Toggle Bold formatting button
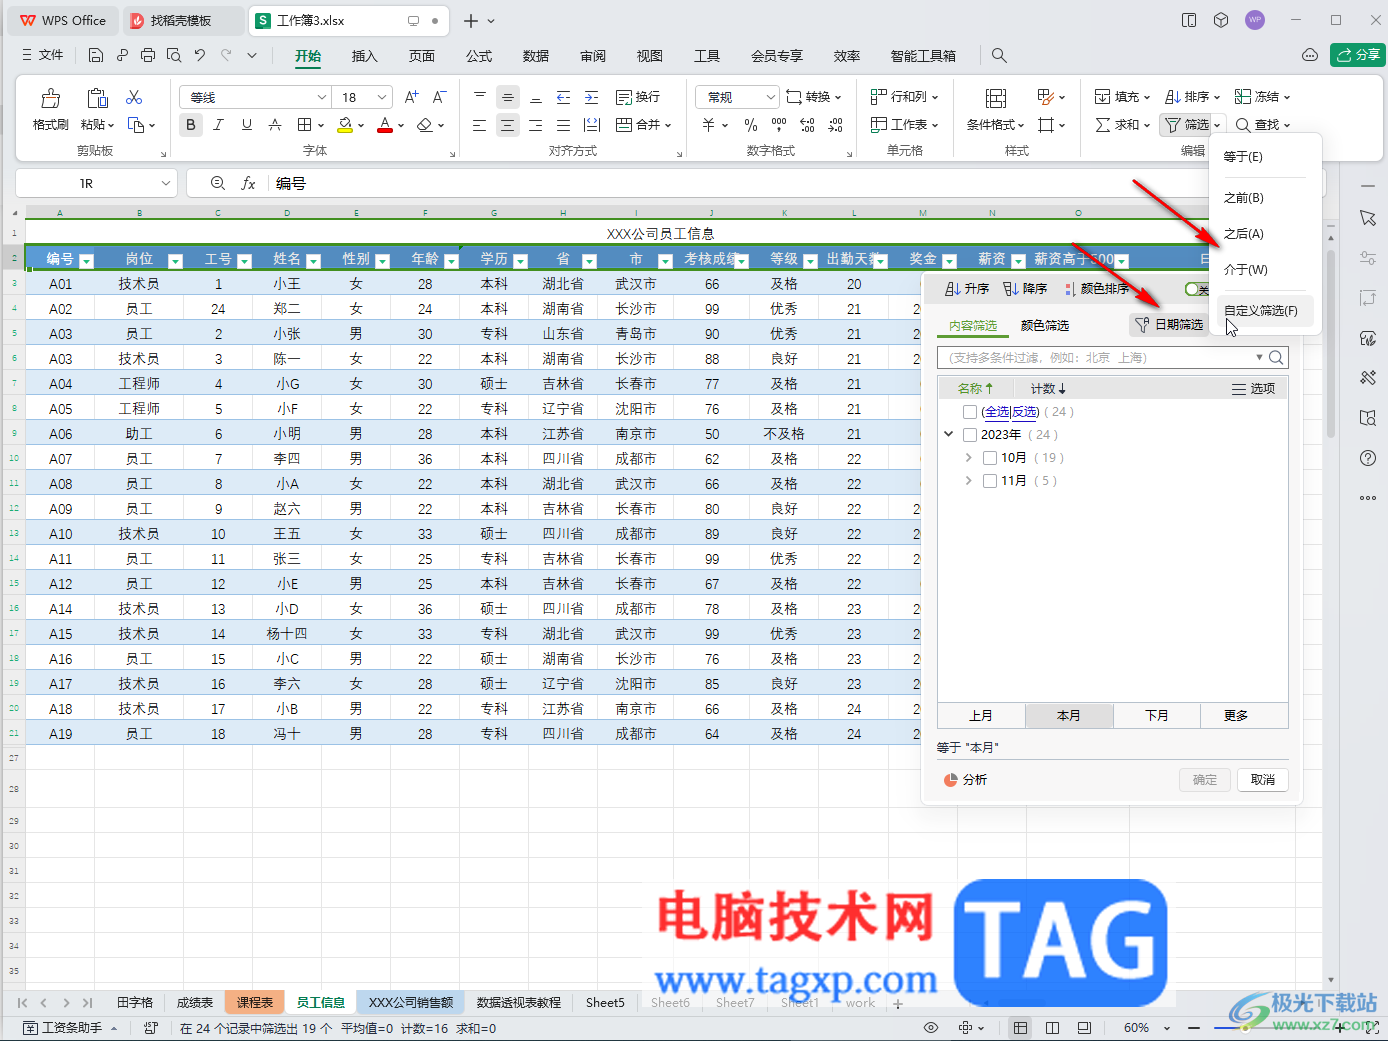 tap(190, 125)
